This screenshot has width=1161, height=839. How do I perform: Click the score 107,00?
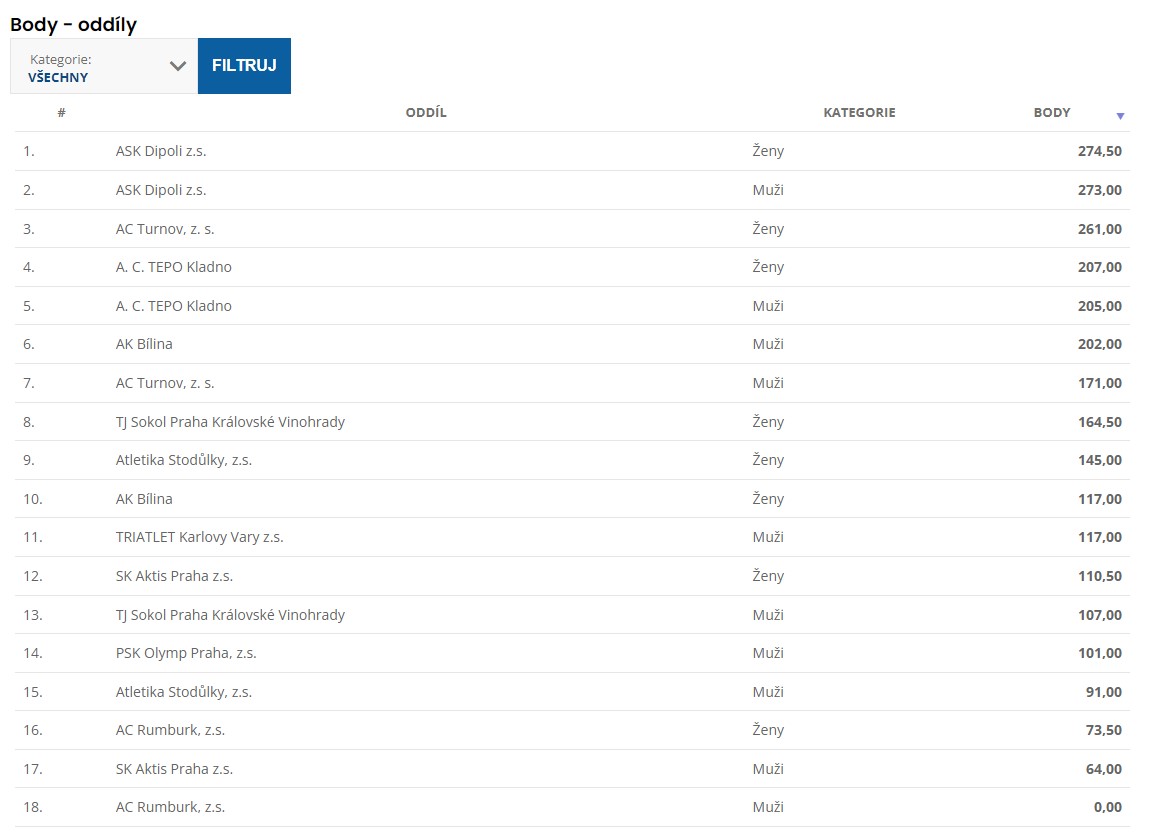[x=1100, y=615]
